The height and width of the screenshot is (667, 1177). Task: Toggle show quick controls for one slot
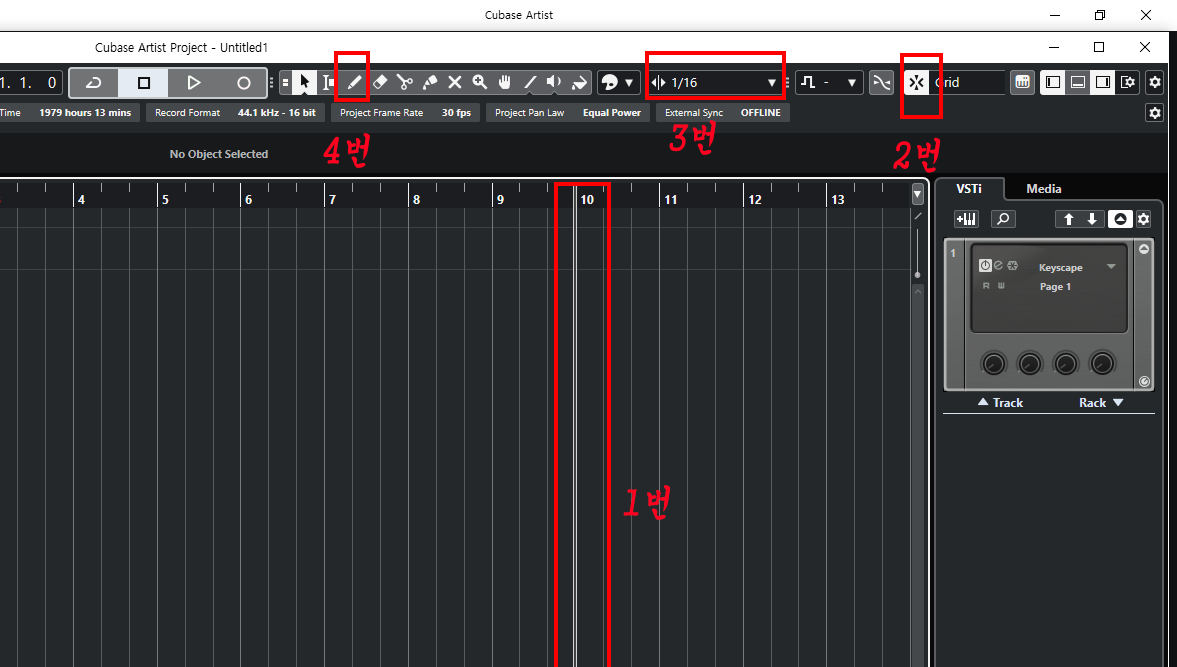[1120, 219]
